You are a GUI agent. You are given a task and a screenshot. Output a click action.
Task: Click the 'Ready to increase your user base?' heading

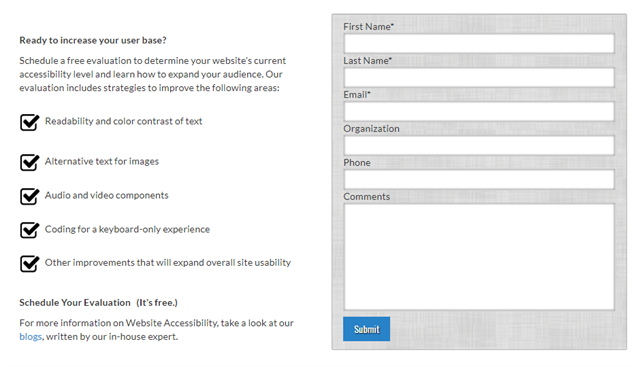pyautogui.click(x=93, y=40)
